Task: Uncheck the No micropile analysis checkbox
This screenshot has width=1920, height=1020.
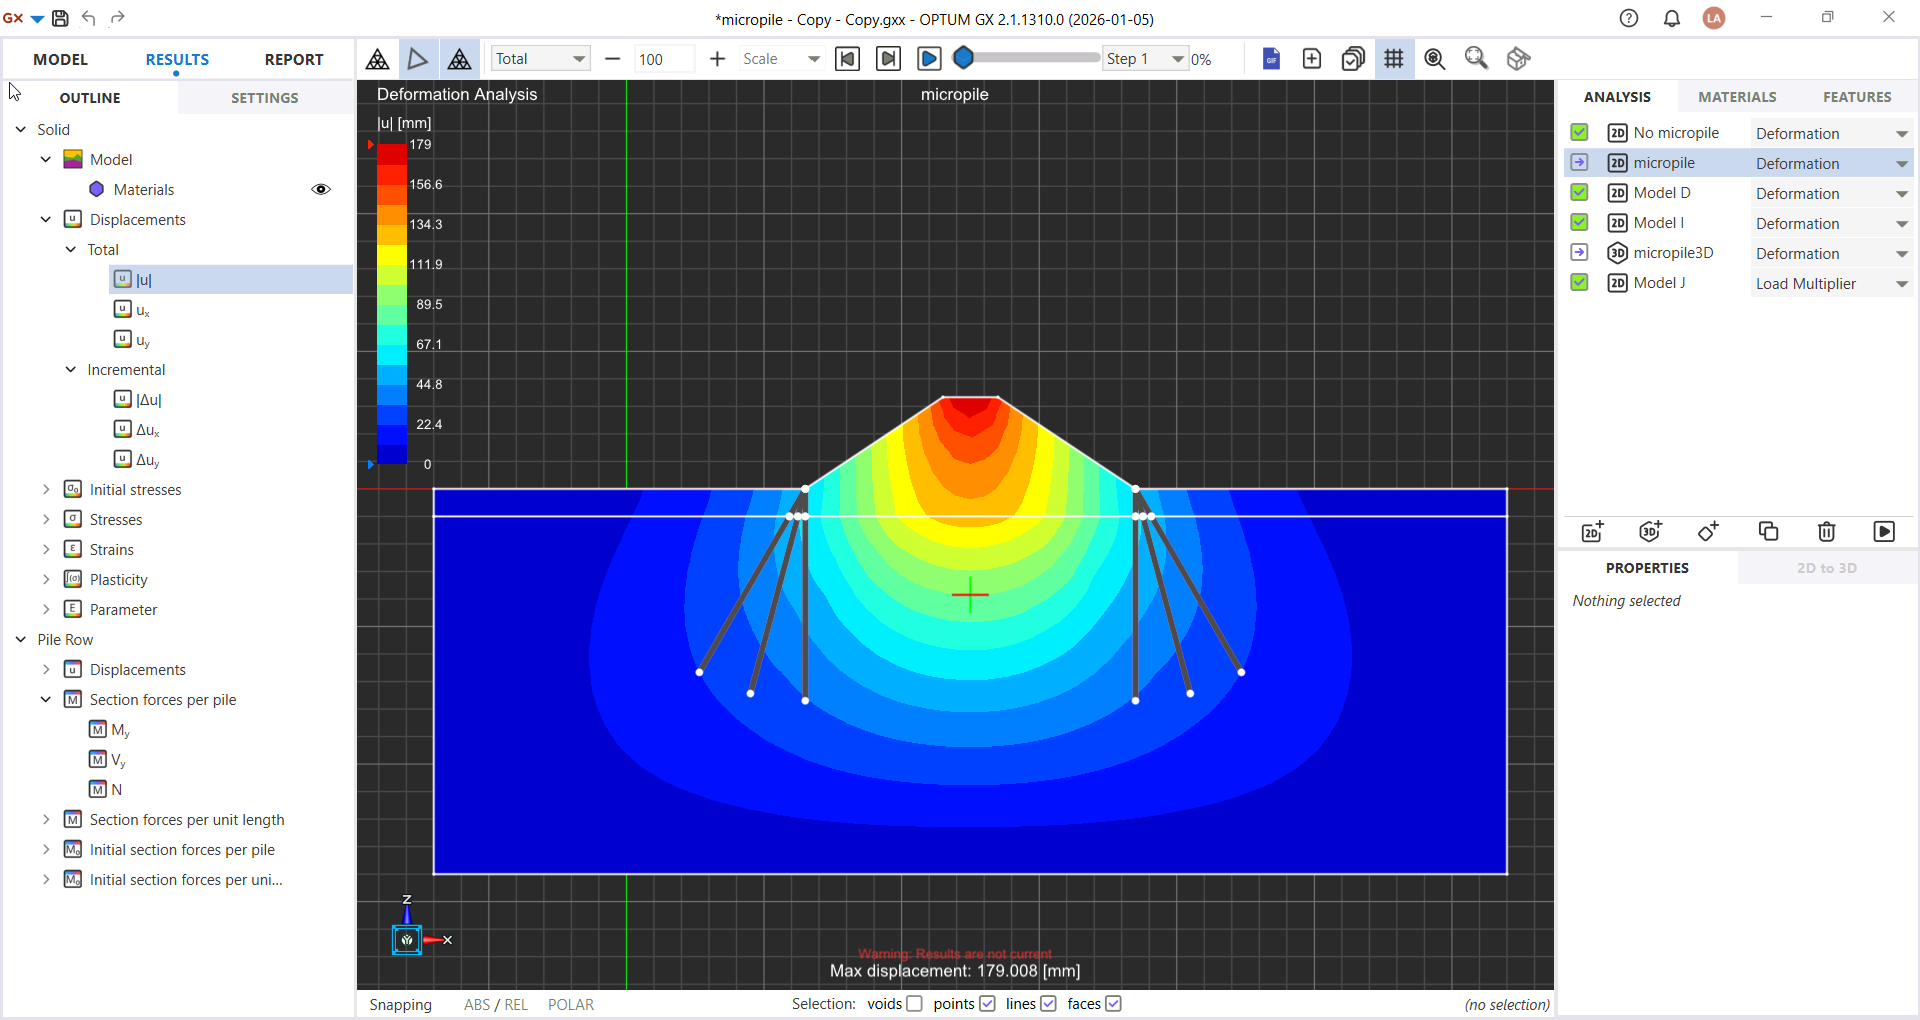Action: click(x=1580, y=132)
